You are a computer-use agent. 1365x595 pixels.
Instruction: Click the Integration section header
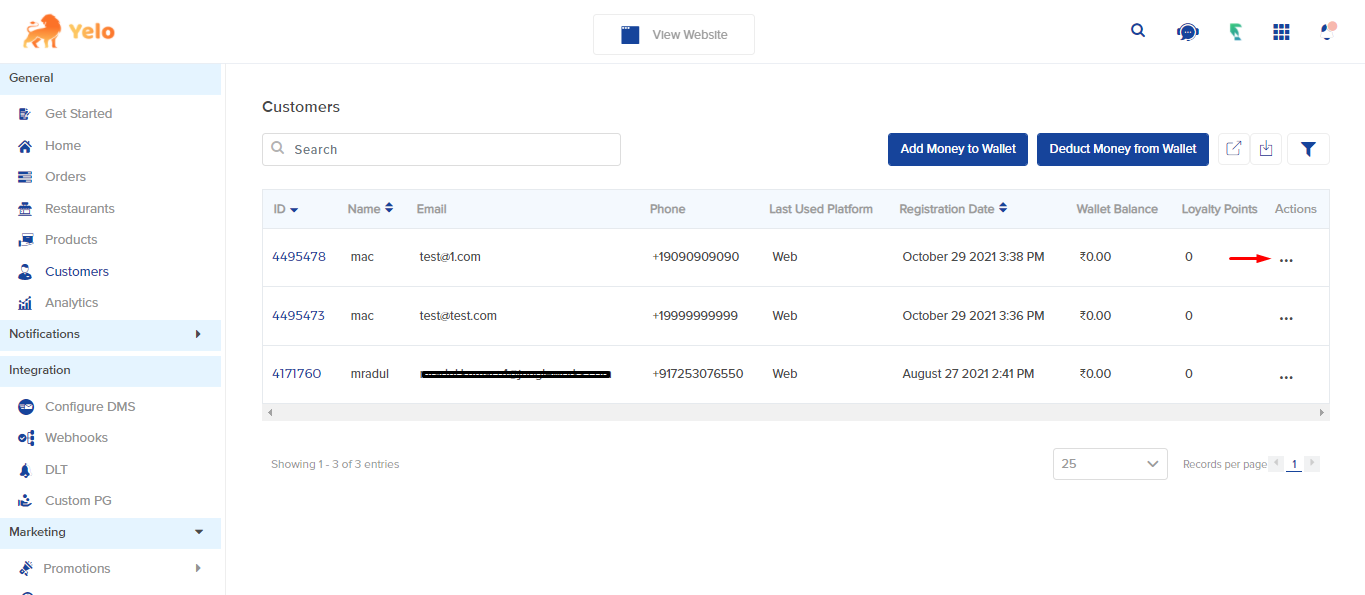pos(110,371)
